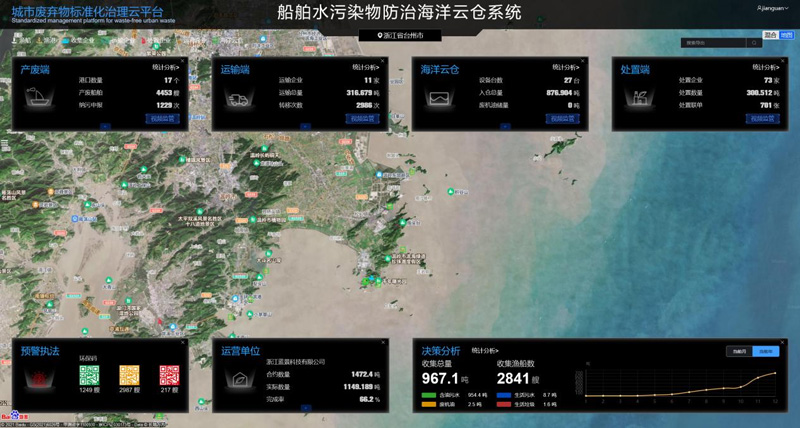Click the image icon in 海洋云仓 panel
Image resolution: width=800 pixels, height=428 pixels.
(440, 99)
